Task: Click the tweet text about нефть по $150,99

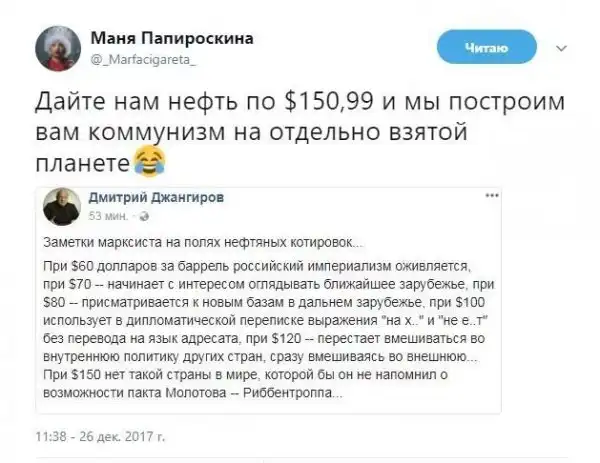Action: [300, 133]
